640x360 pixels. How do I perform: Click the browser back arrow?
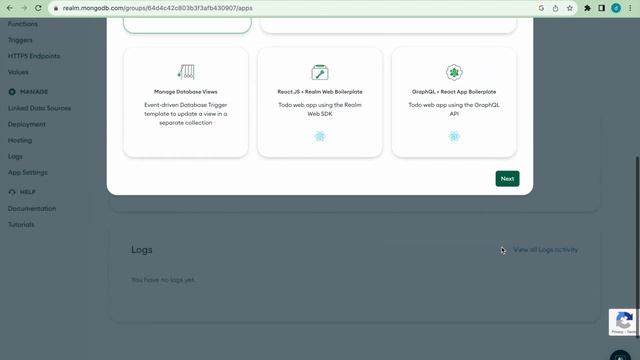tap(9, 8)
